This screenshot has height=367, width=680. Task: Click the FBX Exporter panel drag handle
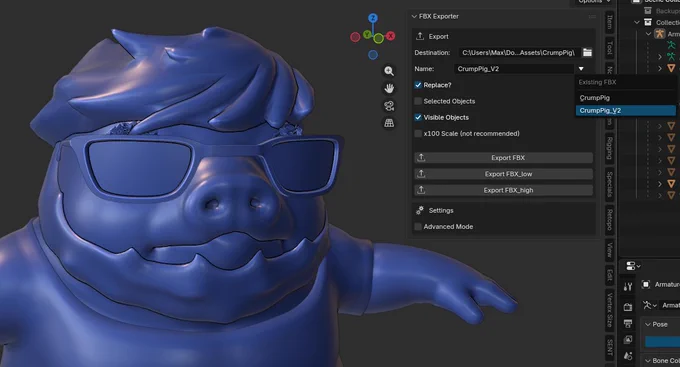click(x=592, y=16)
